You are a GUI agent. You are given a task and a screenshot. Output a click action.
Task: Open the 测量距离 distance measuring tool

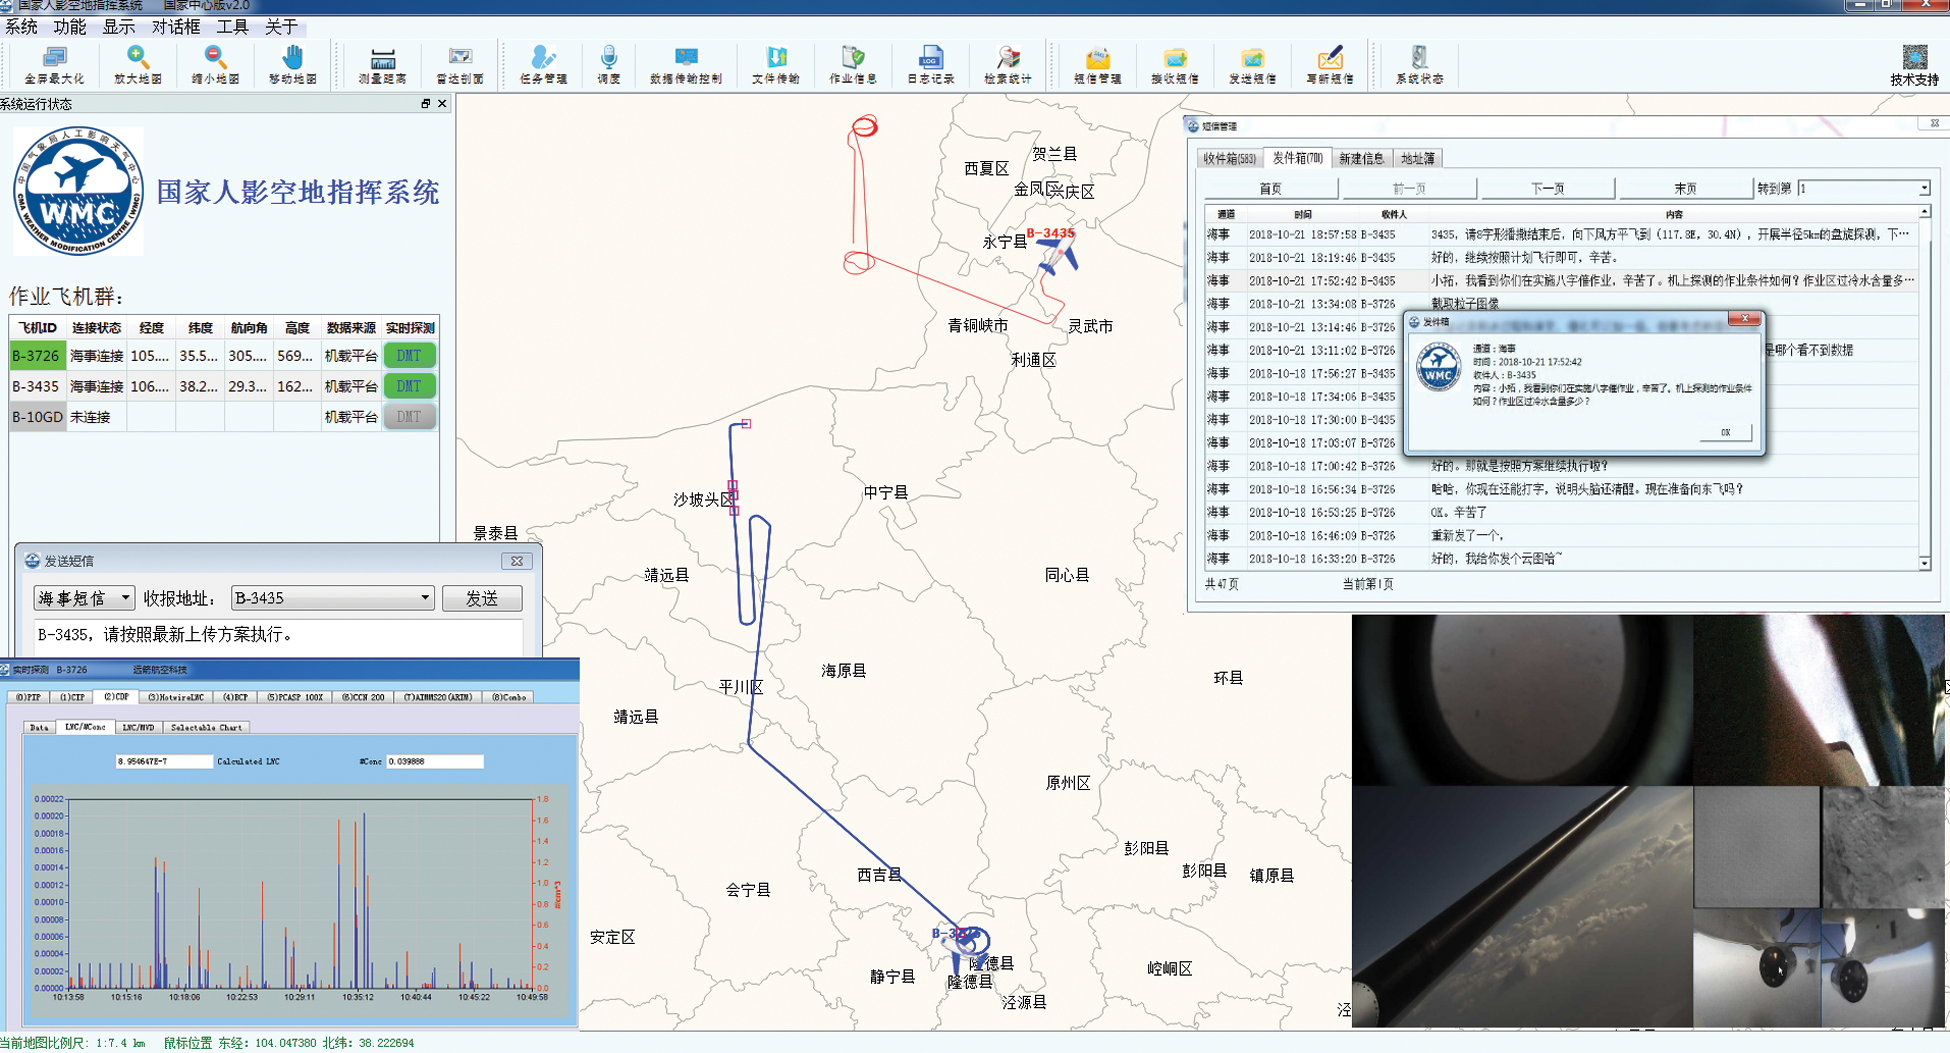pos(382,64)
